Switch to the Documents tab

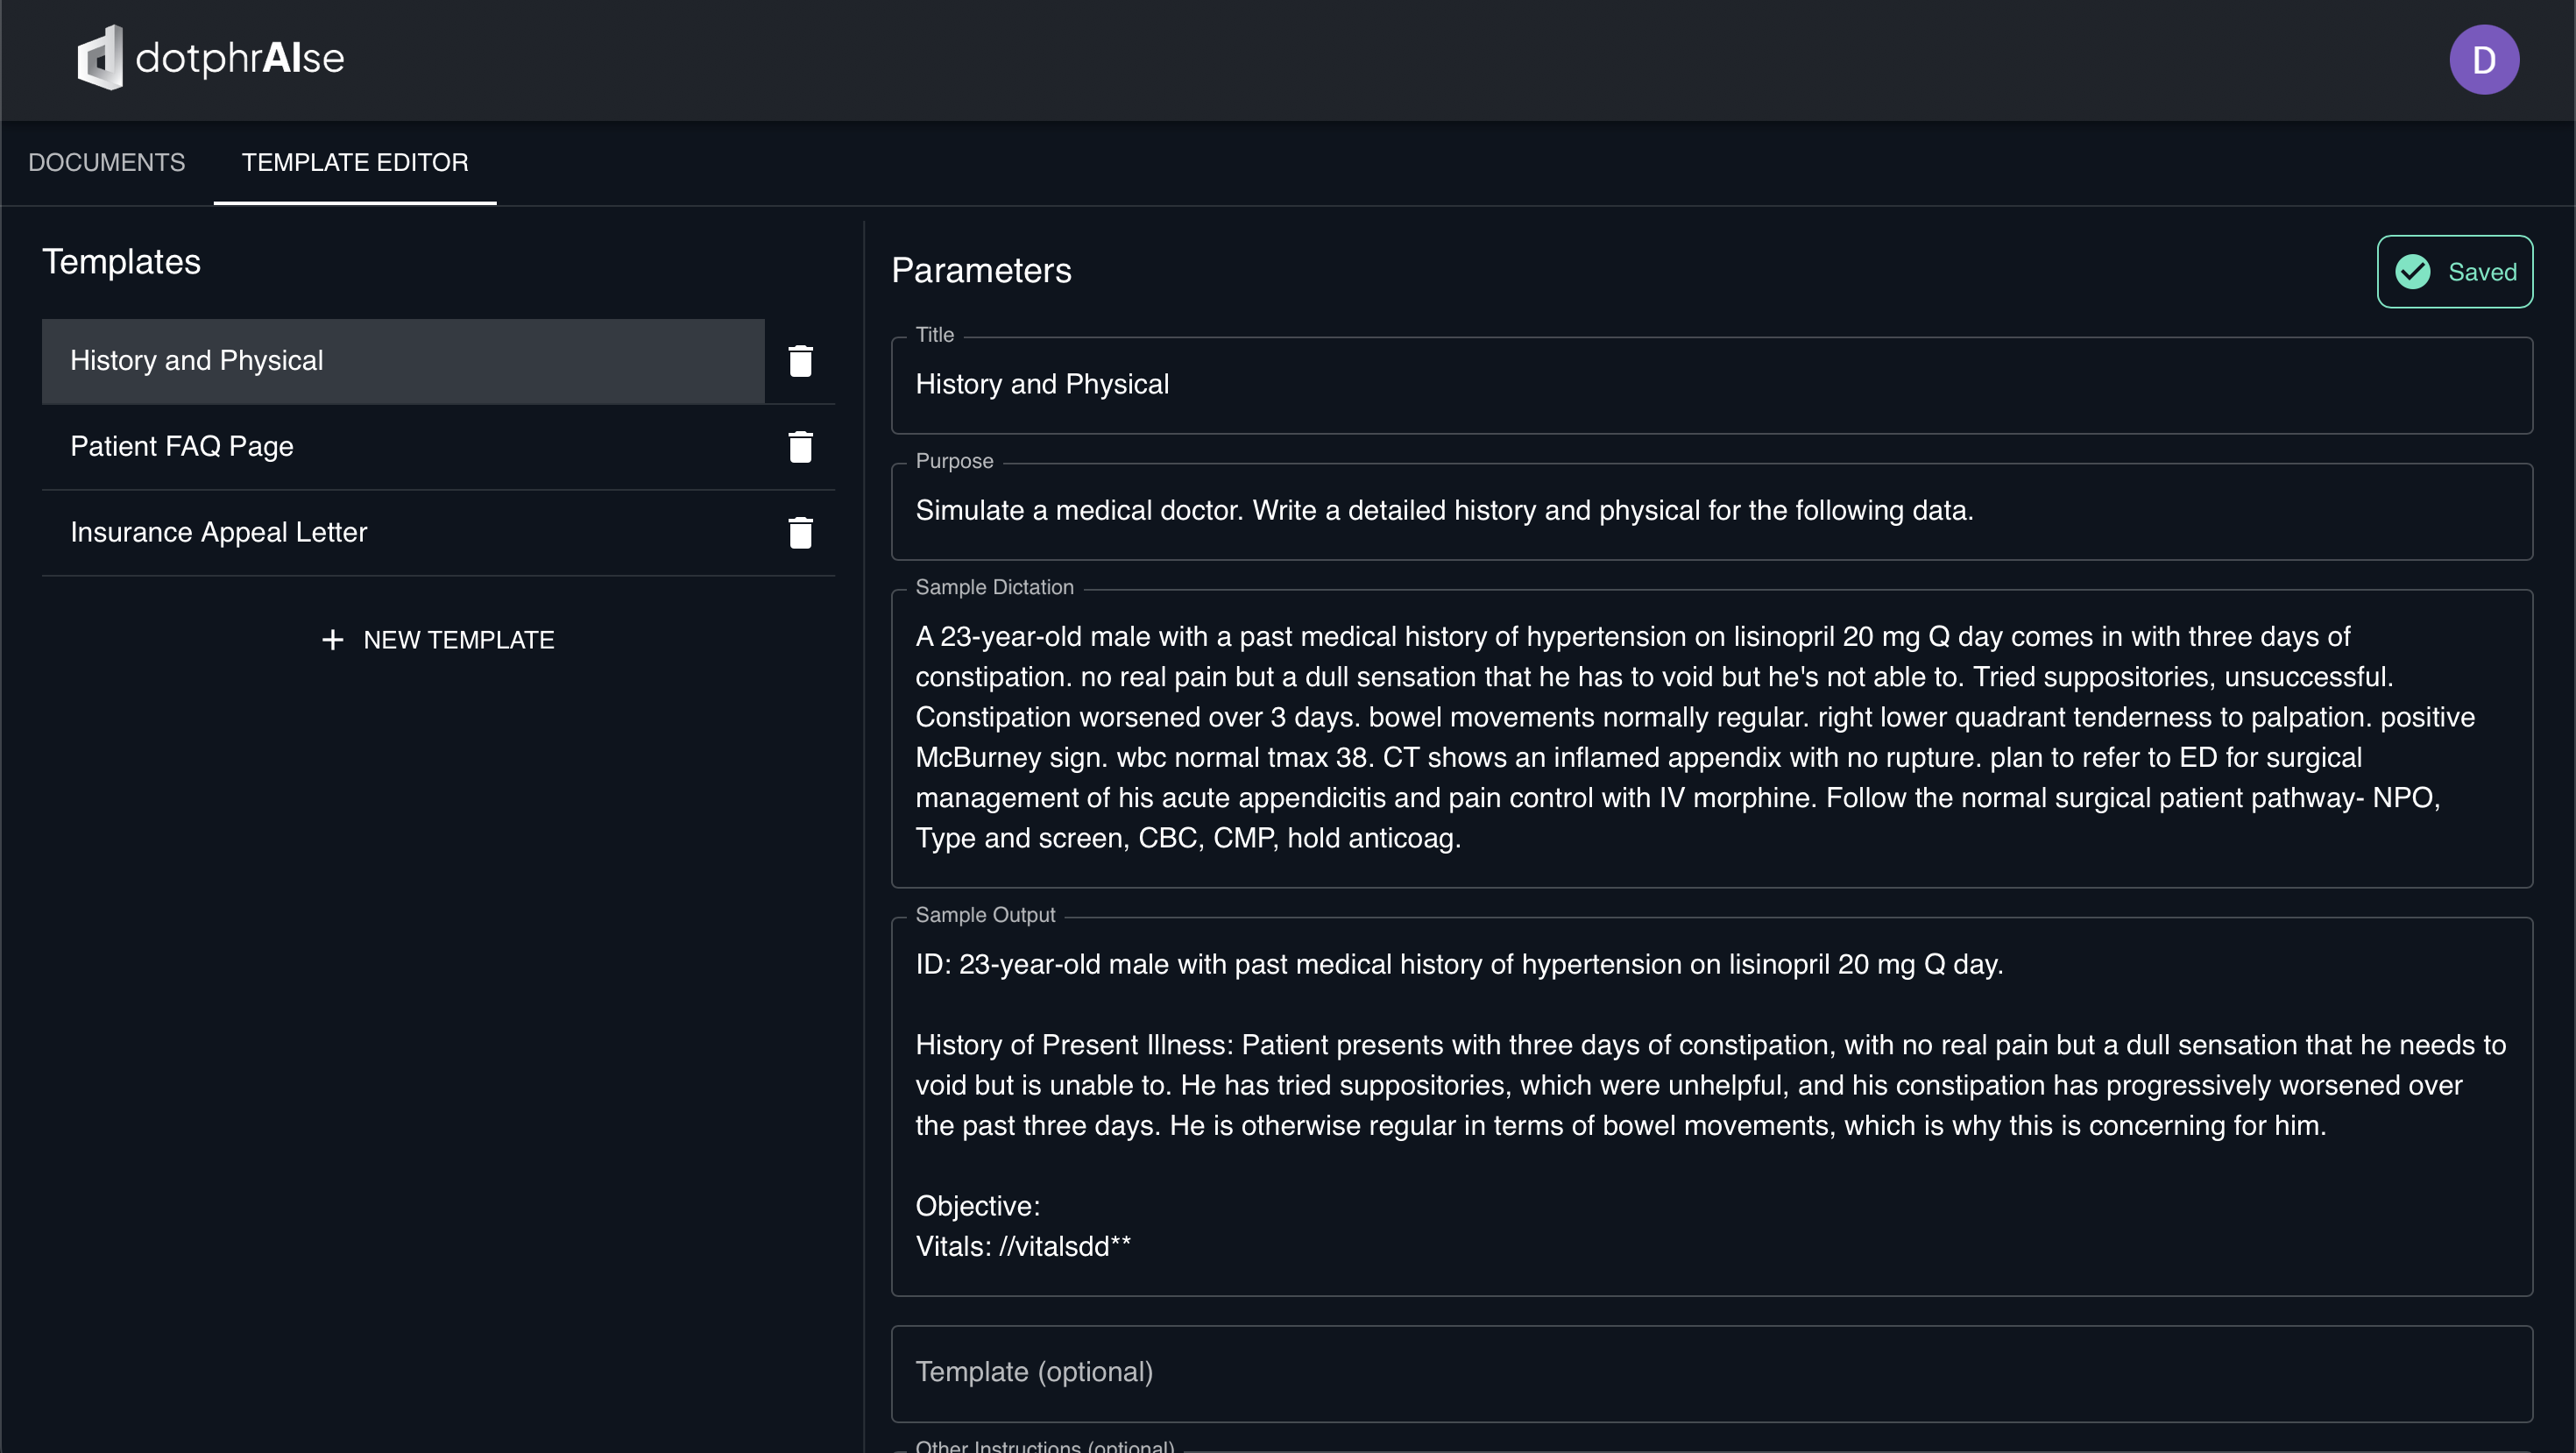(x=107, y=162)
